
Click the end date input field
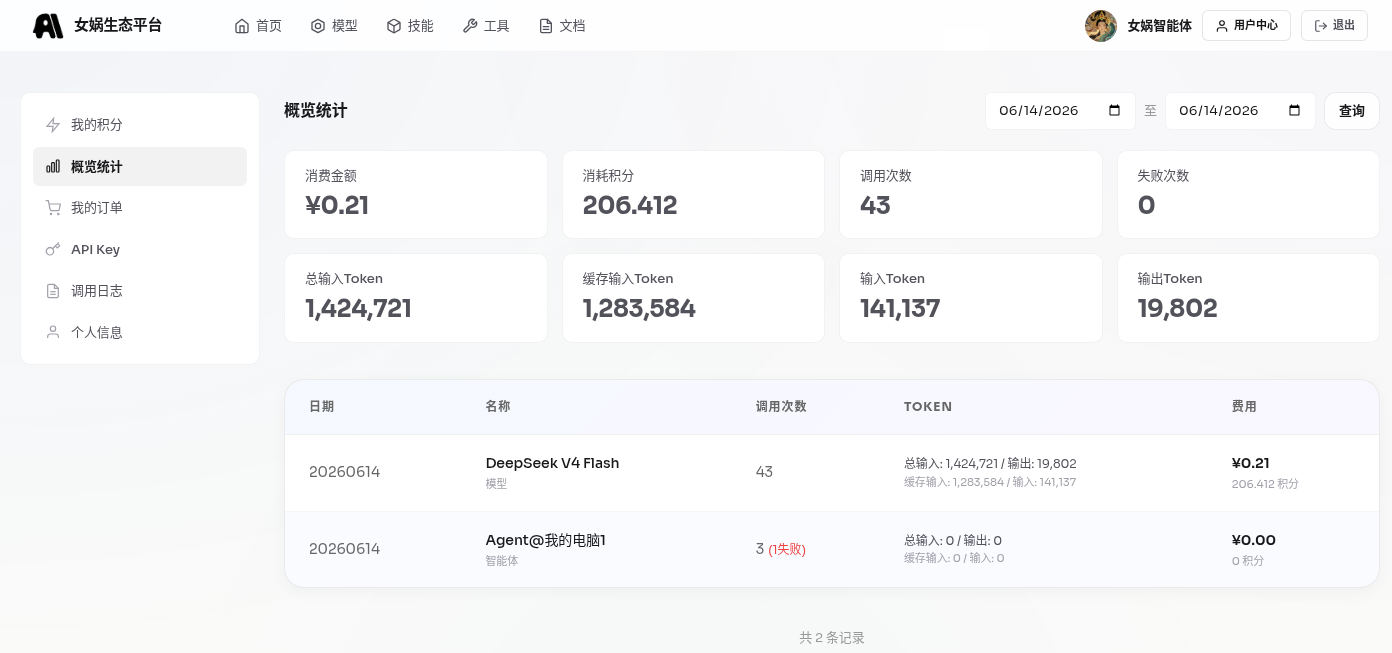tap(1240, 111)
